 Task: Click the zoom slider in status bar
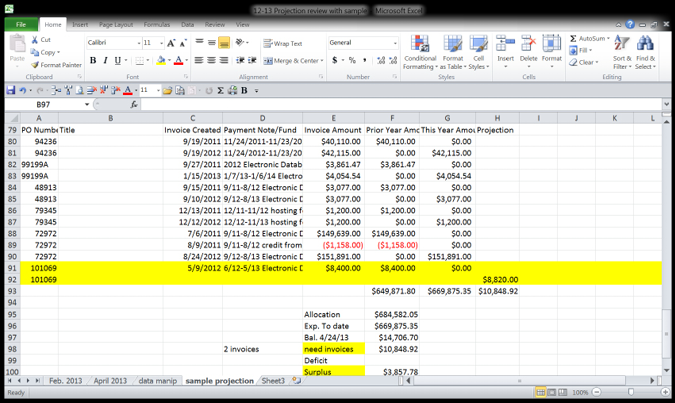point(629,392)
